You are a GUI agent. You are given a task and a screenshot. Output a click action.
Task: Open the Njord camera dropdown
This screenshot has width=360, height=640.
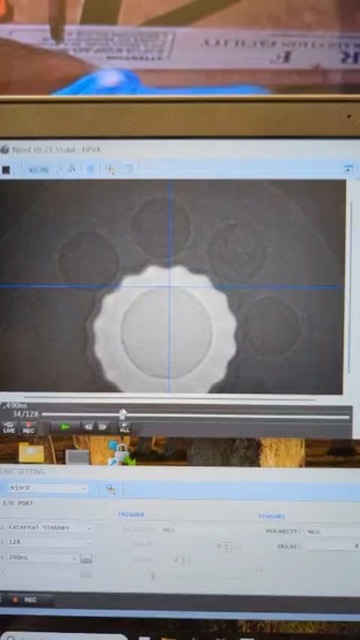point(48,488)
